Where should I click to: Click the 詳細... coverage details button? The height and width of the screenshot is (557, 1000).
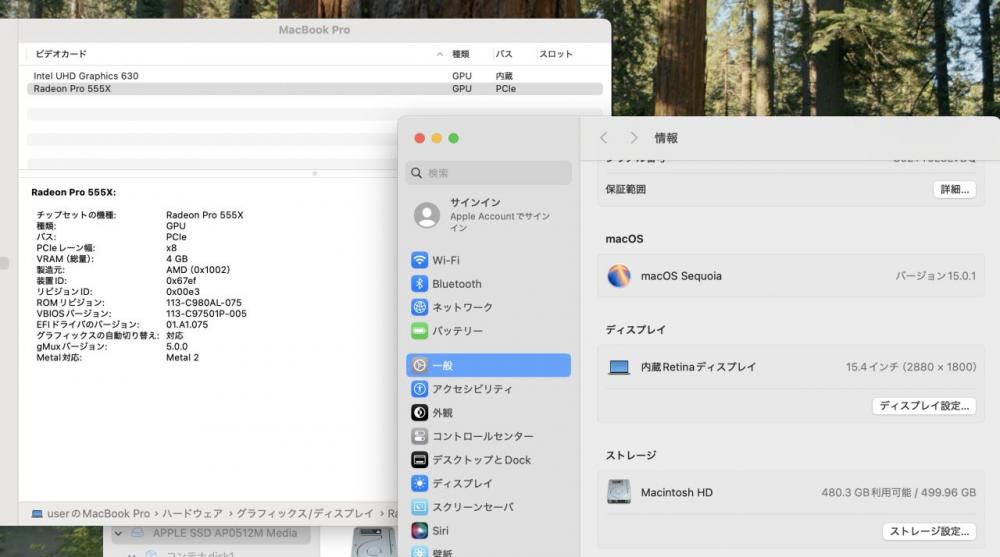pyautogui.click(x=955, y=189)
